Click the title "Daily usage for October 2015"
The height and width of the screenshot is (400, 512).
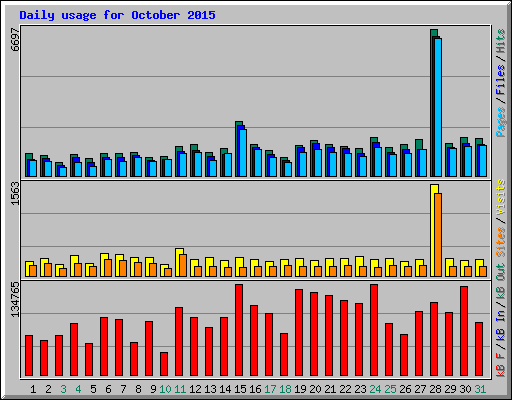117,15
